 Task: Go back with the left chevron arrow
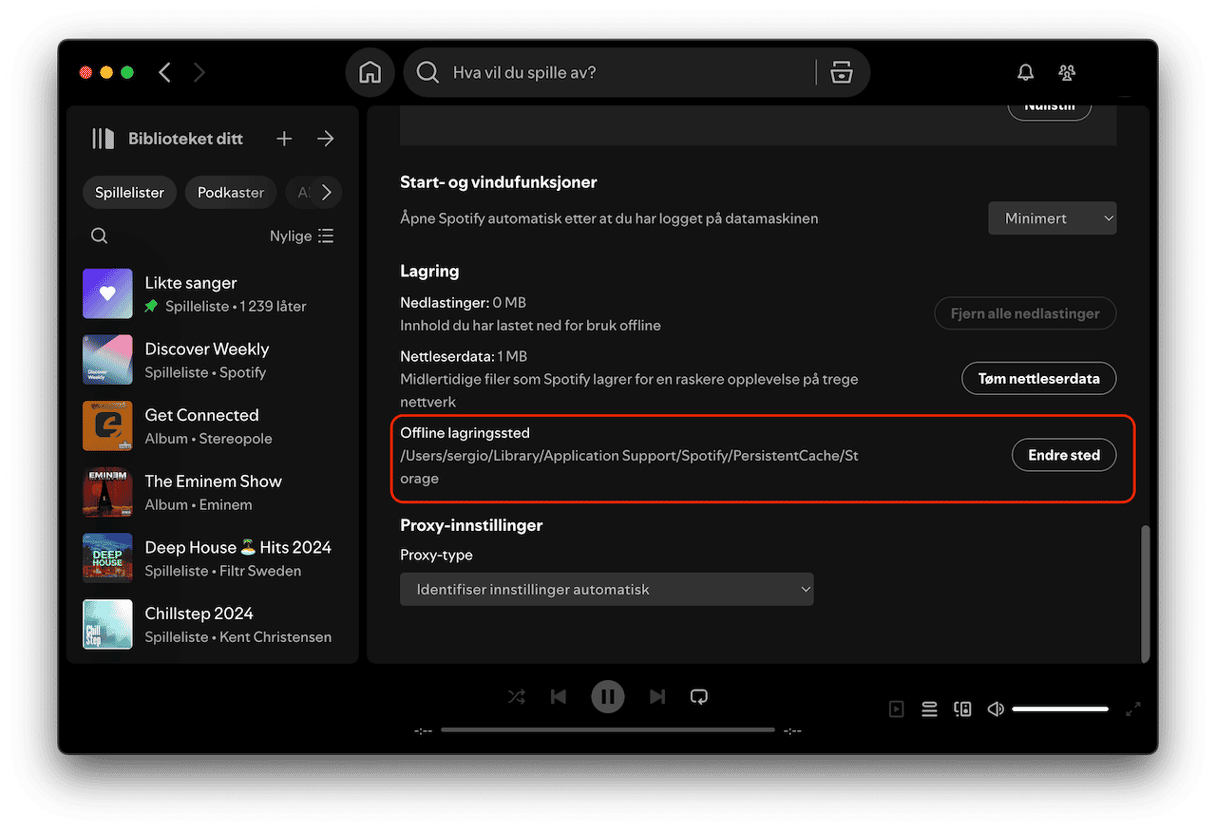coord(165,72)
